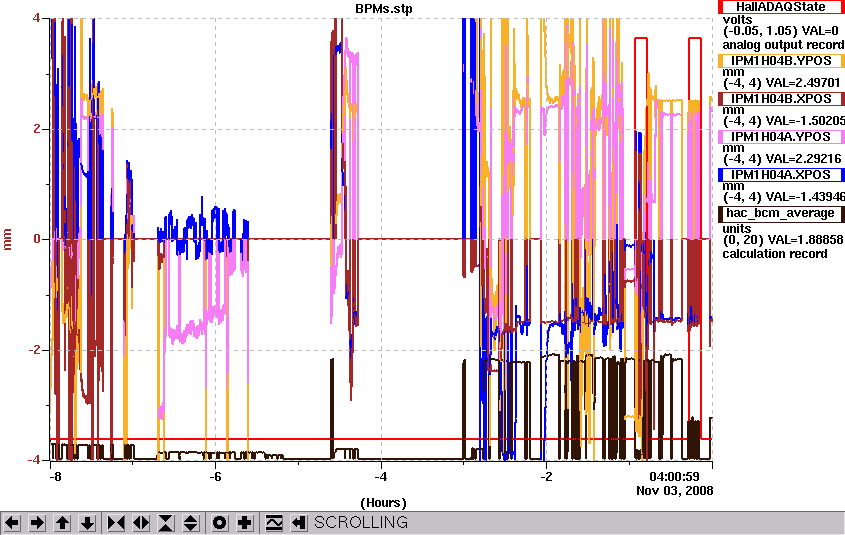Toggle the auto-scroll arrow icon
This screenshot has height=535, width=845.
point(299,523)
